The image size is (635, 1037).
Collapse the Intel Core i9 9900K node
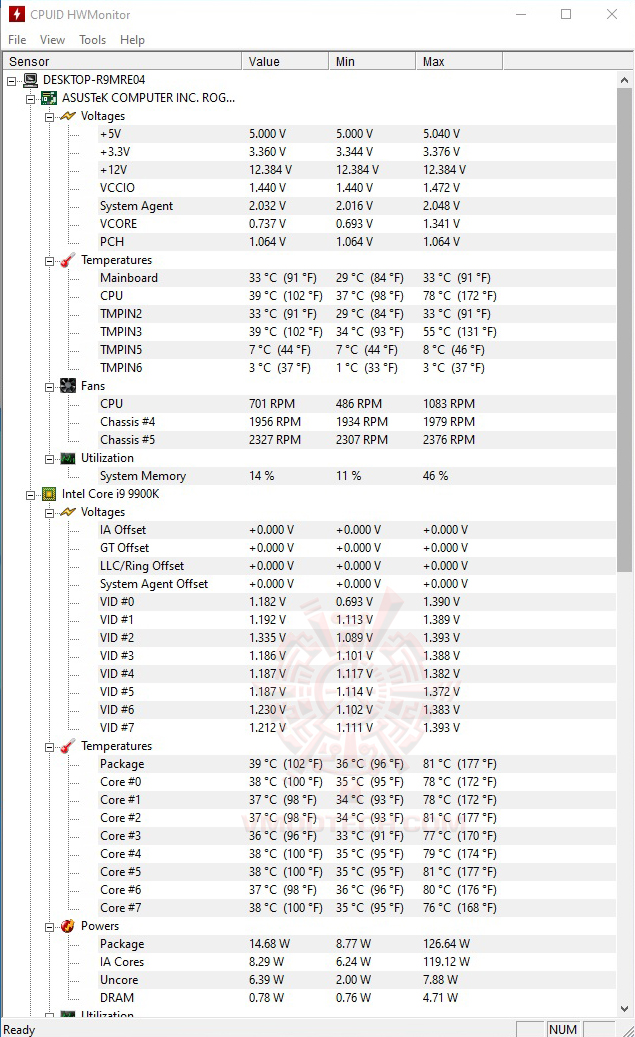(31, 494)
